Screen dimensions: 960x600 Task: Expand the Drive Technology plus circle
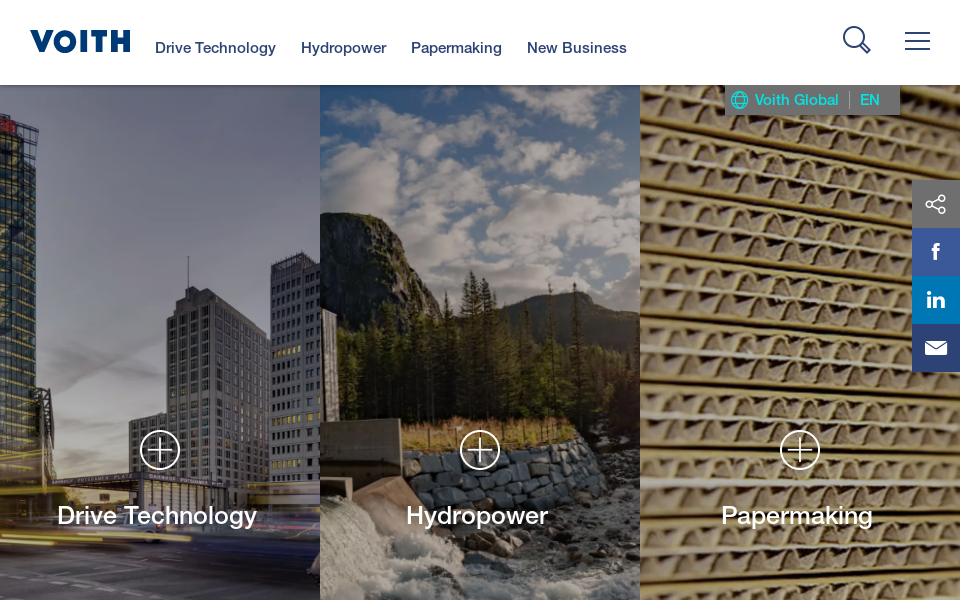pyautogui.click(x=160, y=450)
